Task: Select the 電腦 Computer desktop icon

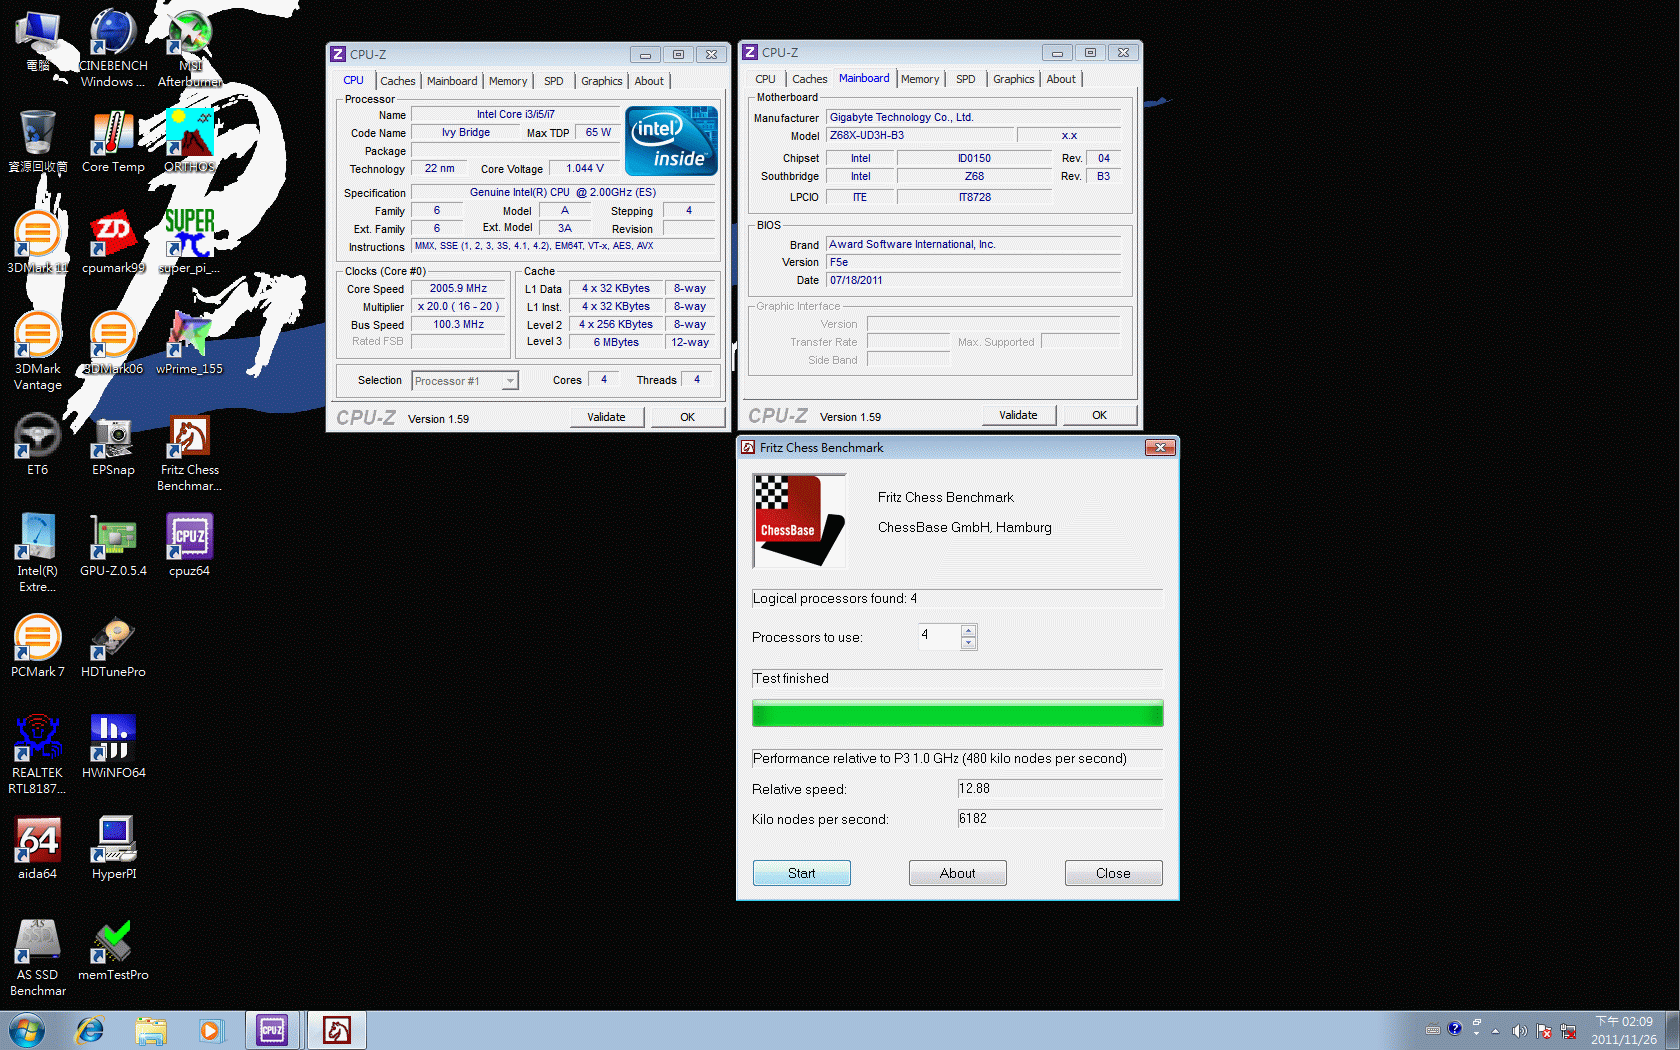Action: coord(37,41)
